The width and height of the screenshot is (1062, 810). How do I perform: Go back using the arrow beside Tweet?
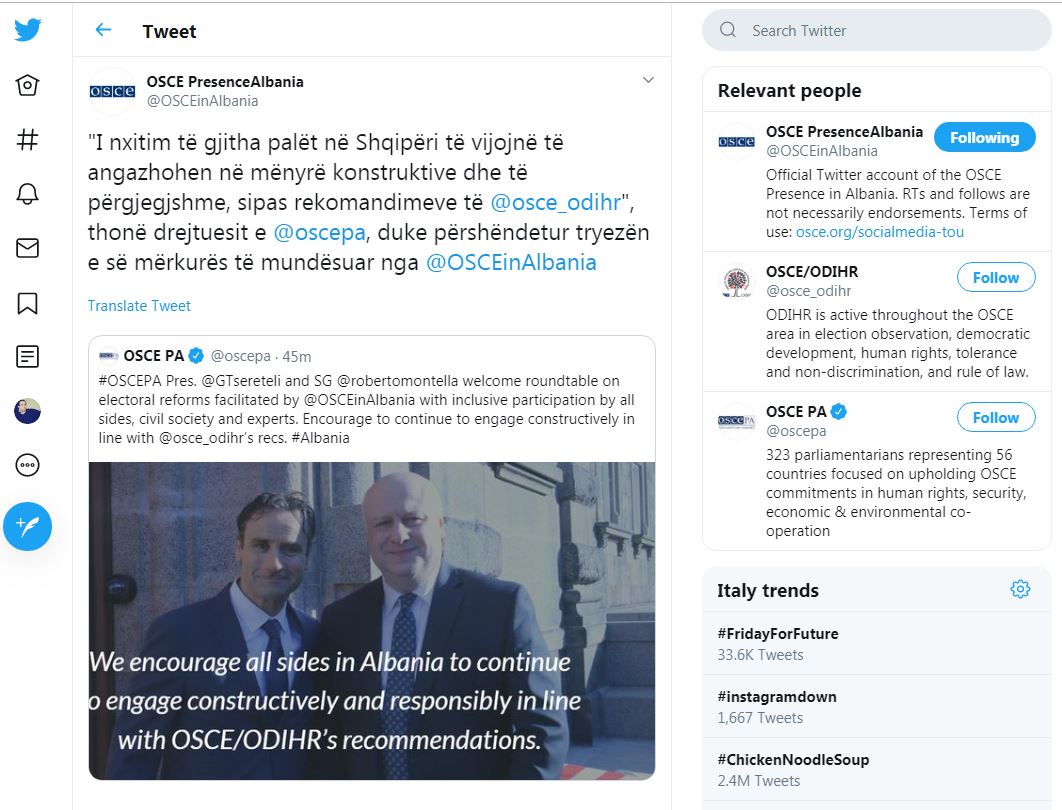pos(103,30)
